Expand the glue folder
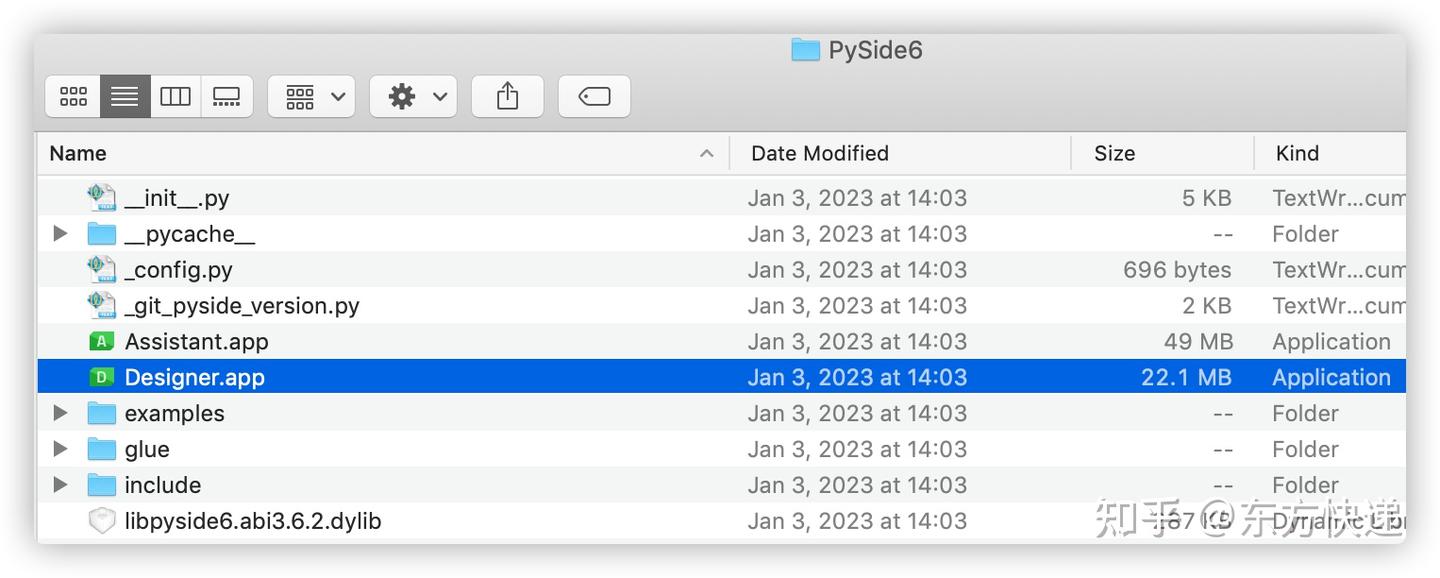Screen dimensions: 1440x578 (60, 449)
